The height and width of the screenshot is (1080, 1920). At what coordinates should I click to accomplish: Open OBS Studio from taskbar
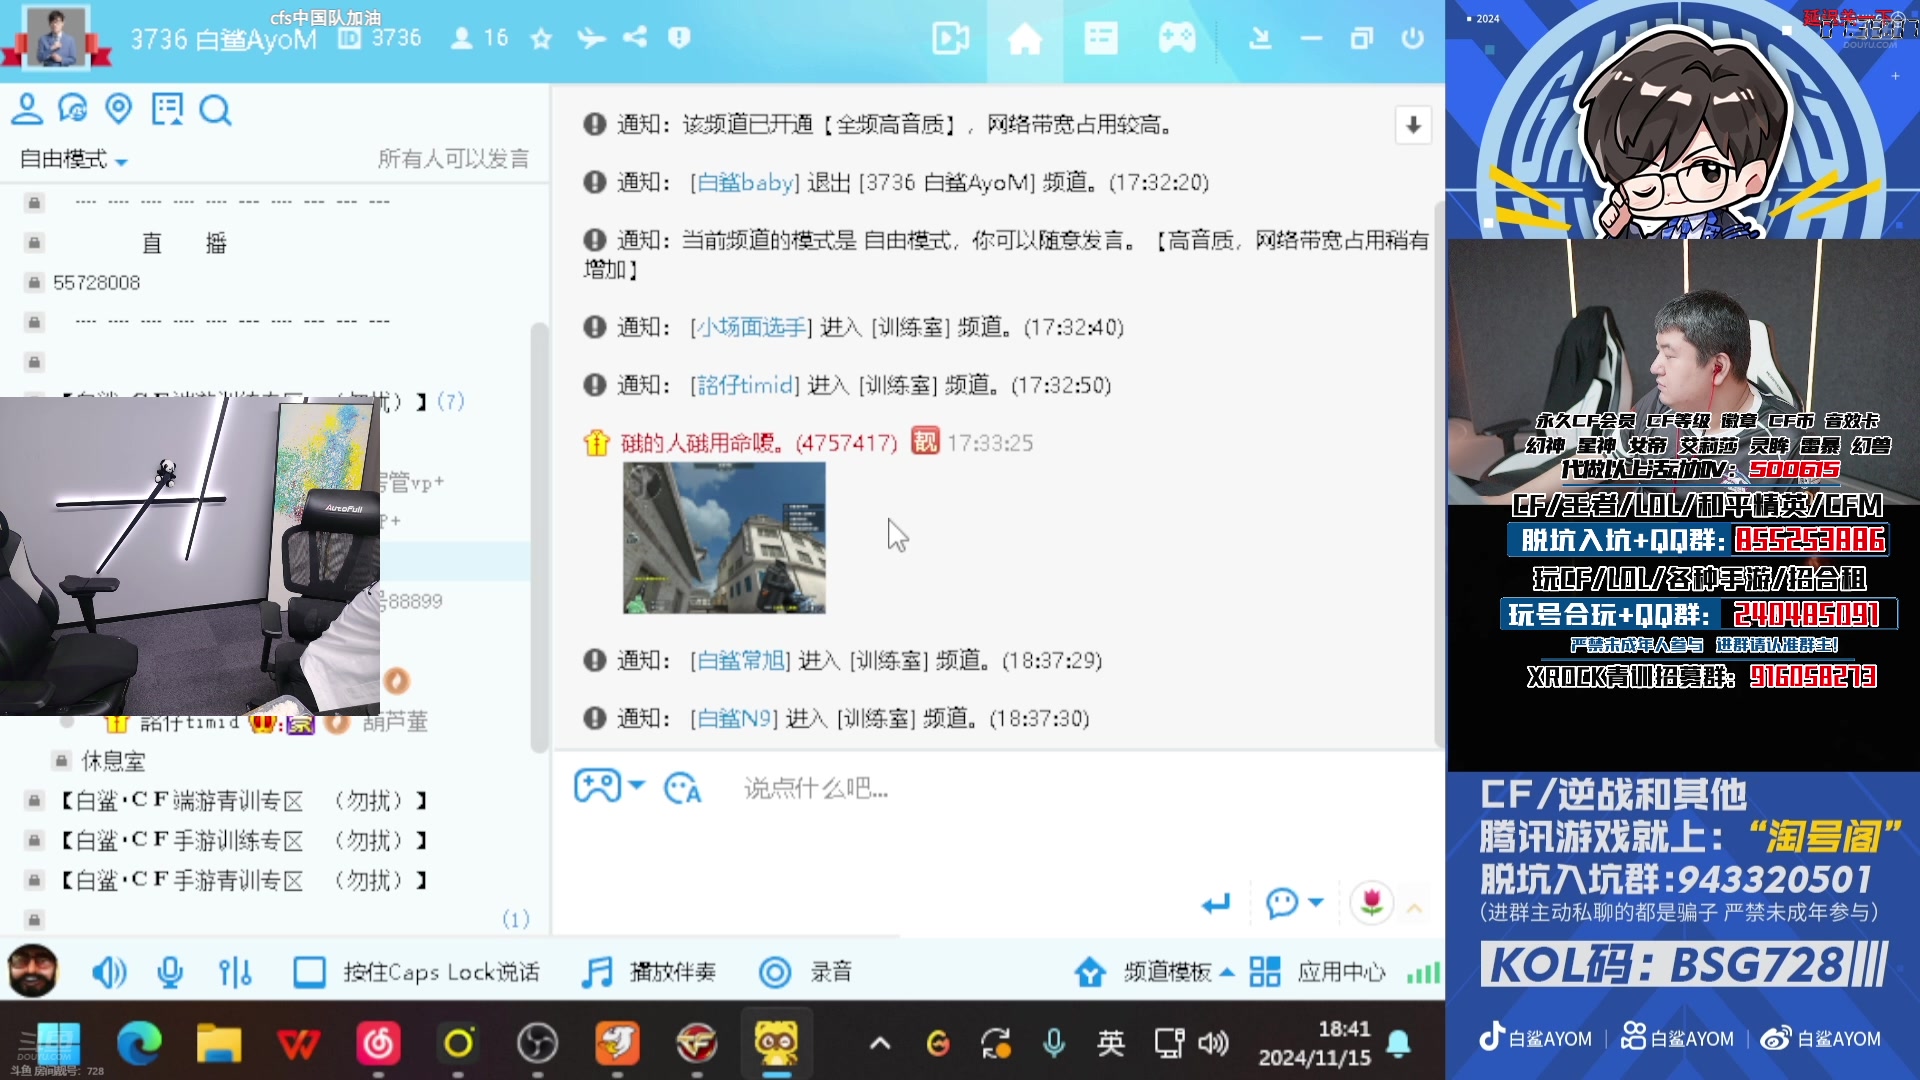(x=537, y=1044)
